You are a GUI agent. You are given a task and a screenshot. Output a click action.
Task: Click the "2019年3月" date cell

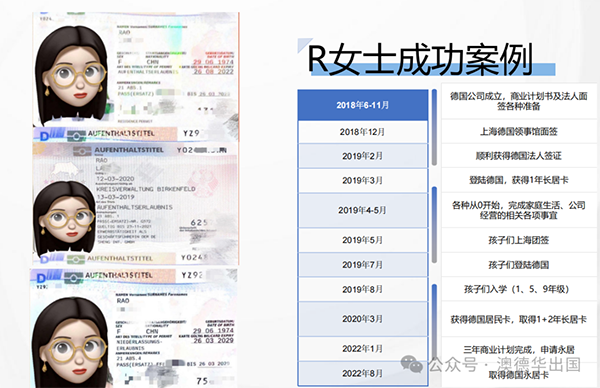click(363, 181)
